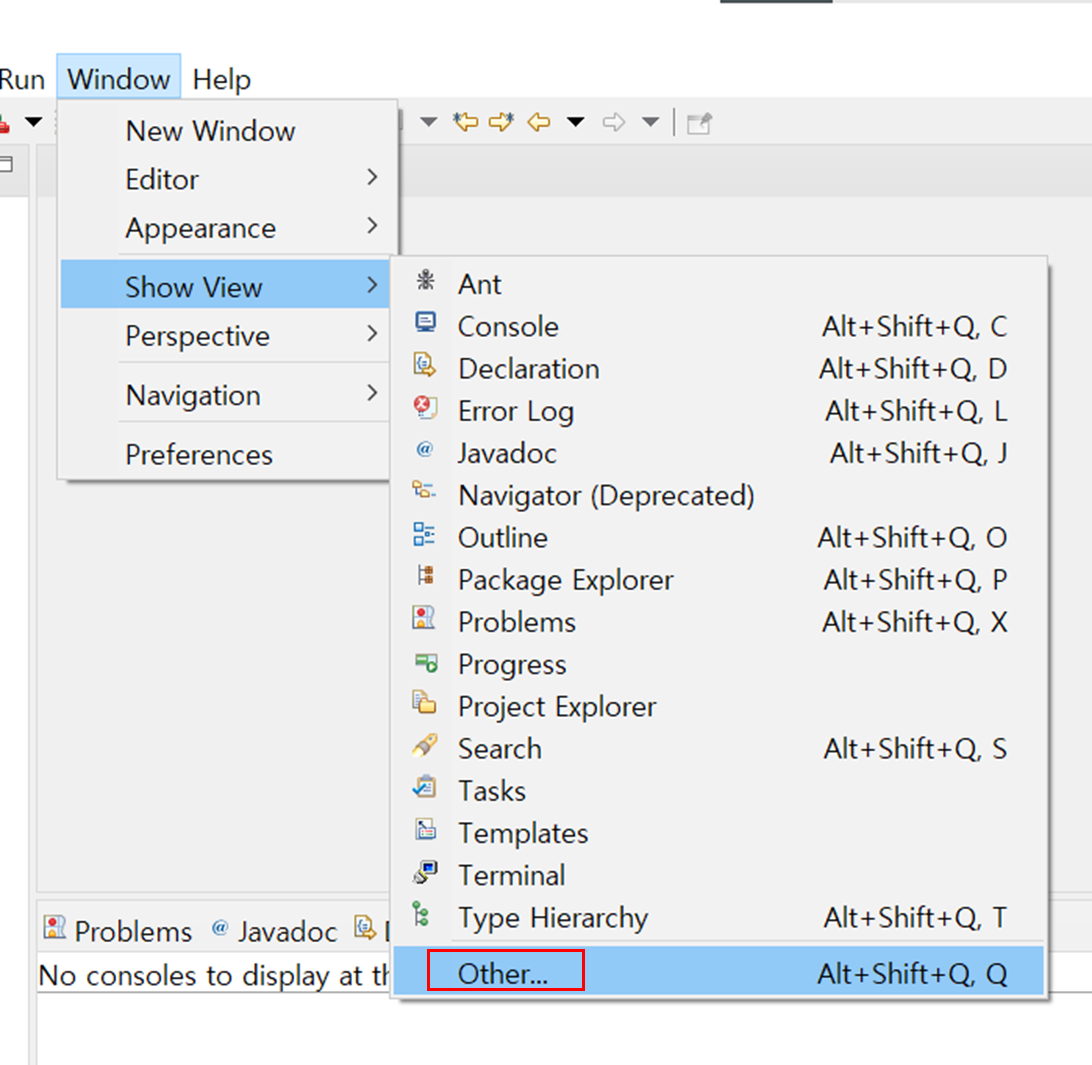
Task: Click the Type Hierarchy icon
Action: (421, 914)
